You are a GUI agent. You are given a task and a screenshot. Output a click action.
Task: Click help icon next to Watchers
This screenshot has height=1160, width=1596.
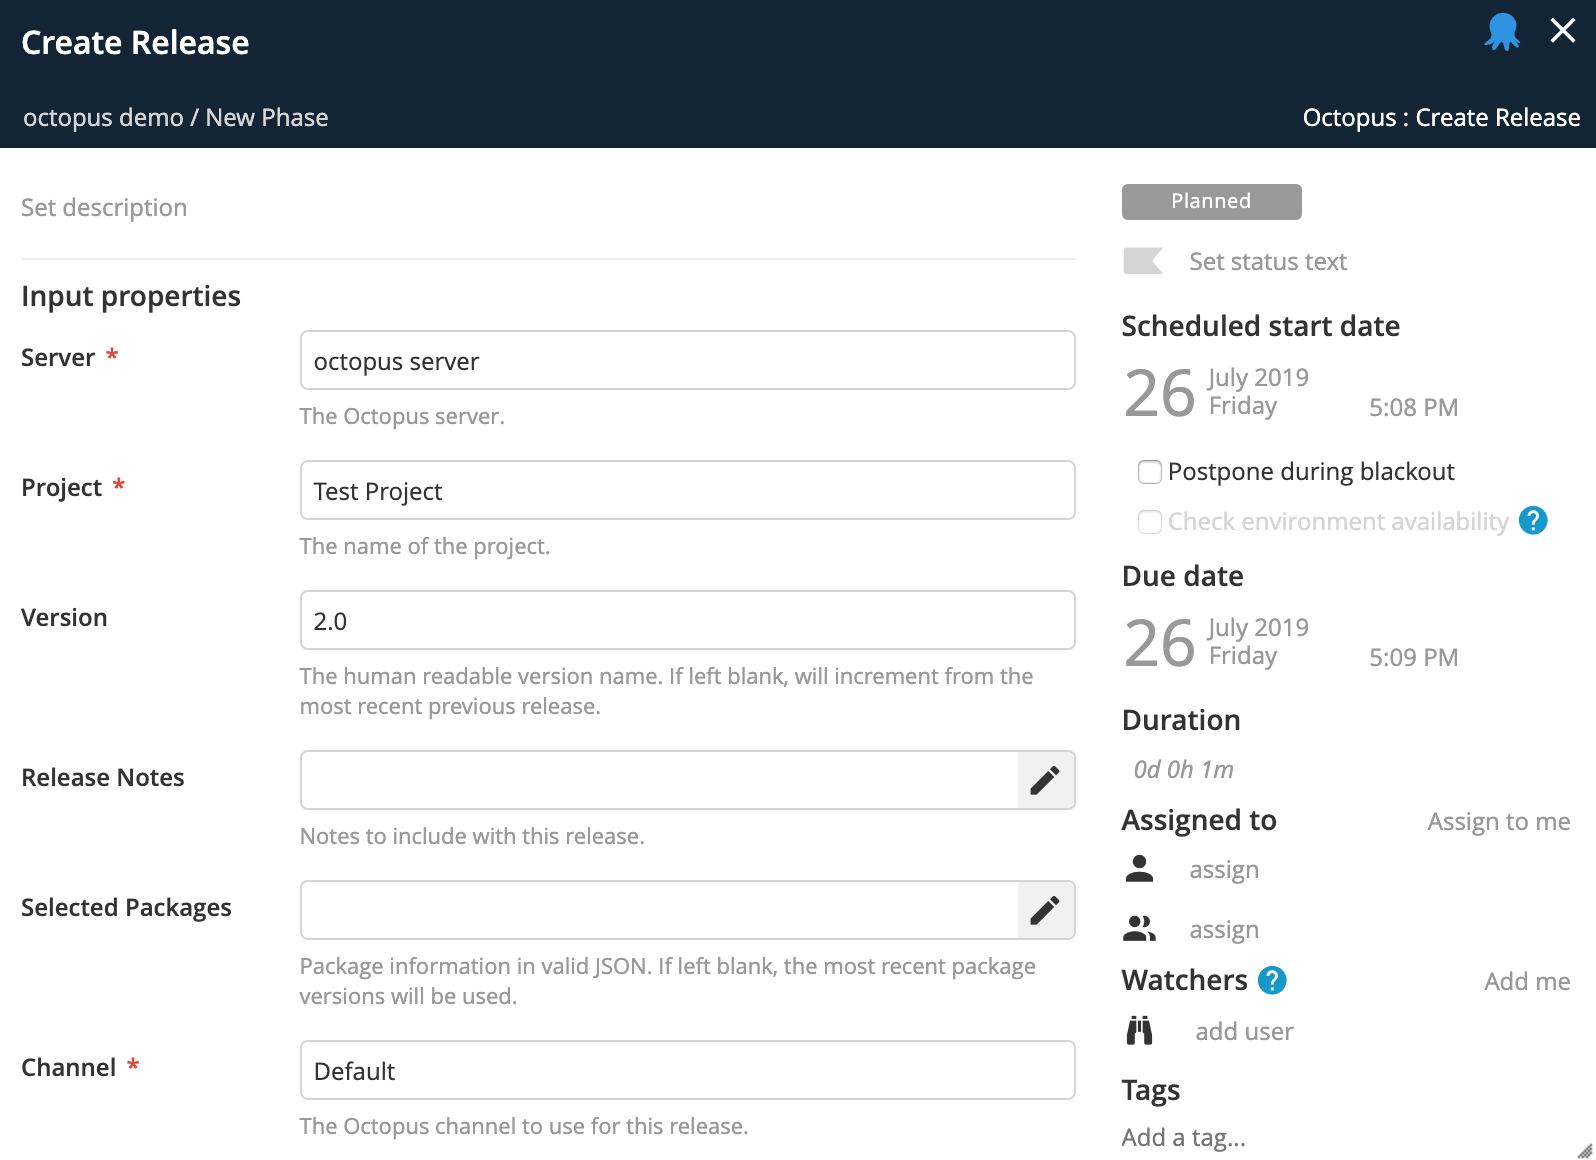(1272, 980)
